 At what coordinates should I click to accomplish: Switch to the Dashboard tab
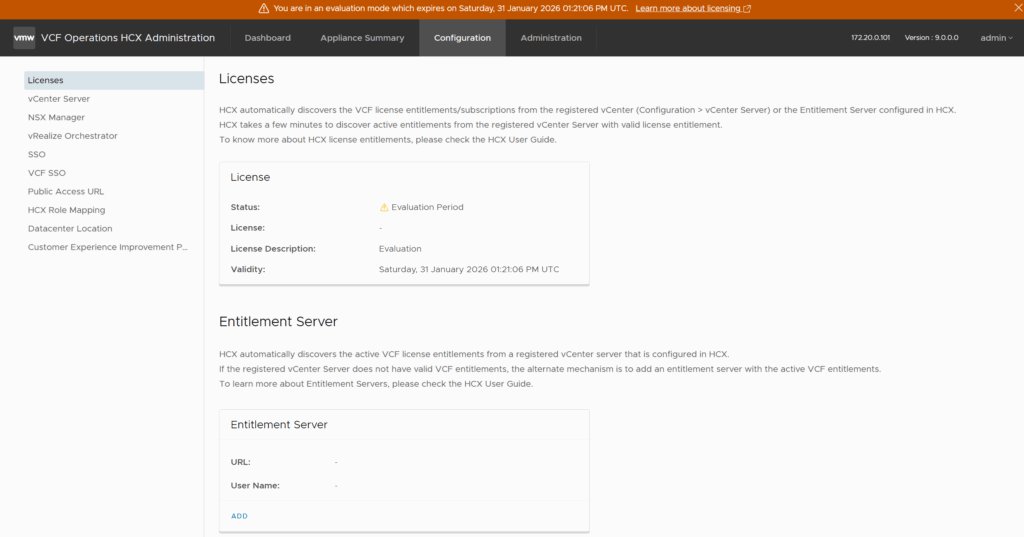pyautogui.click(x=268, y=38)
